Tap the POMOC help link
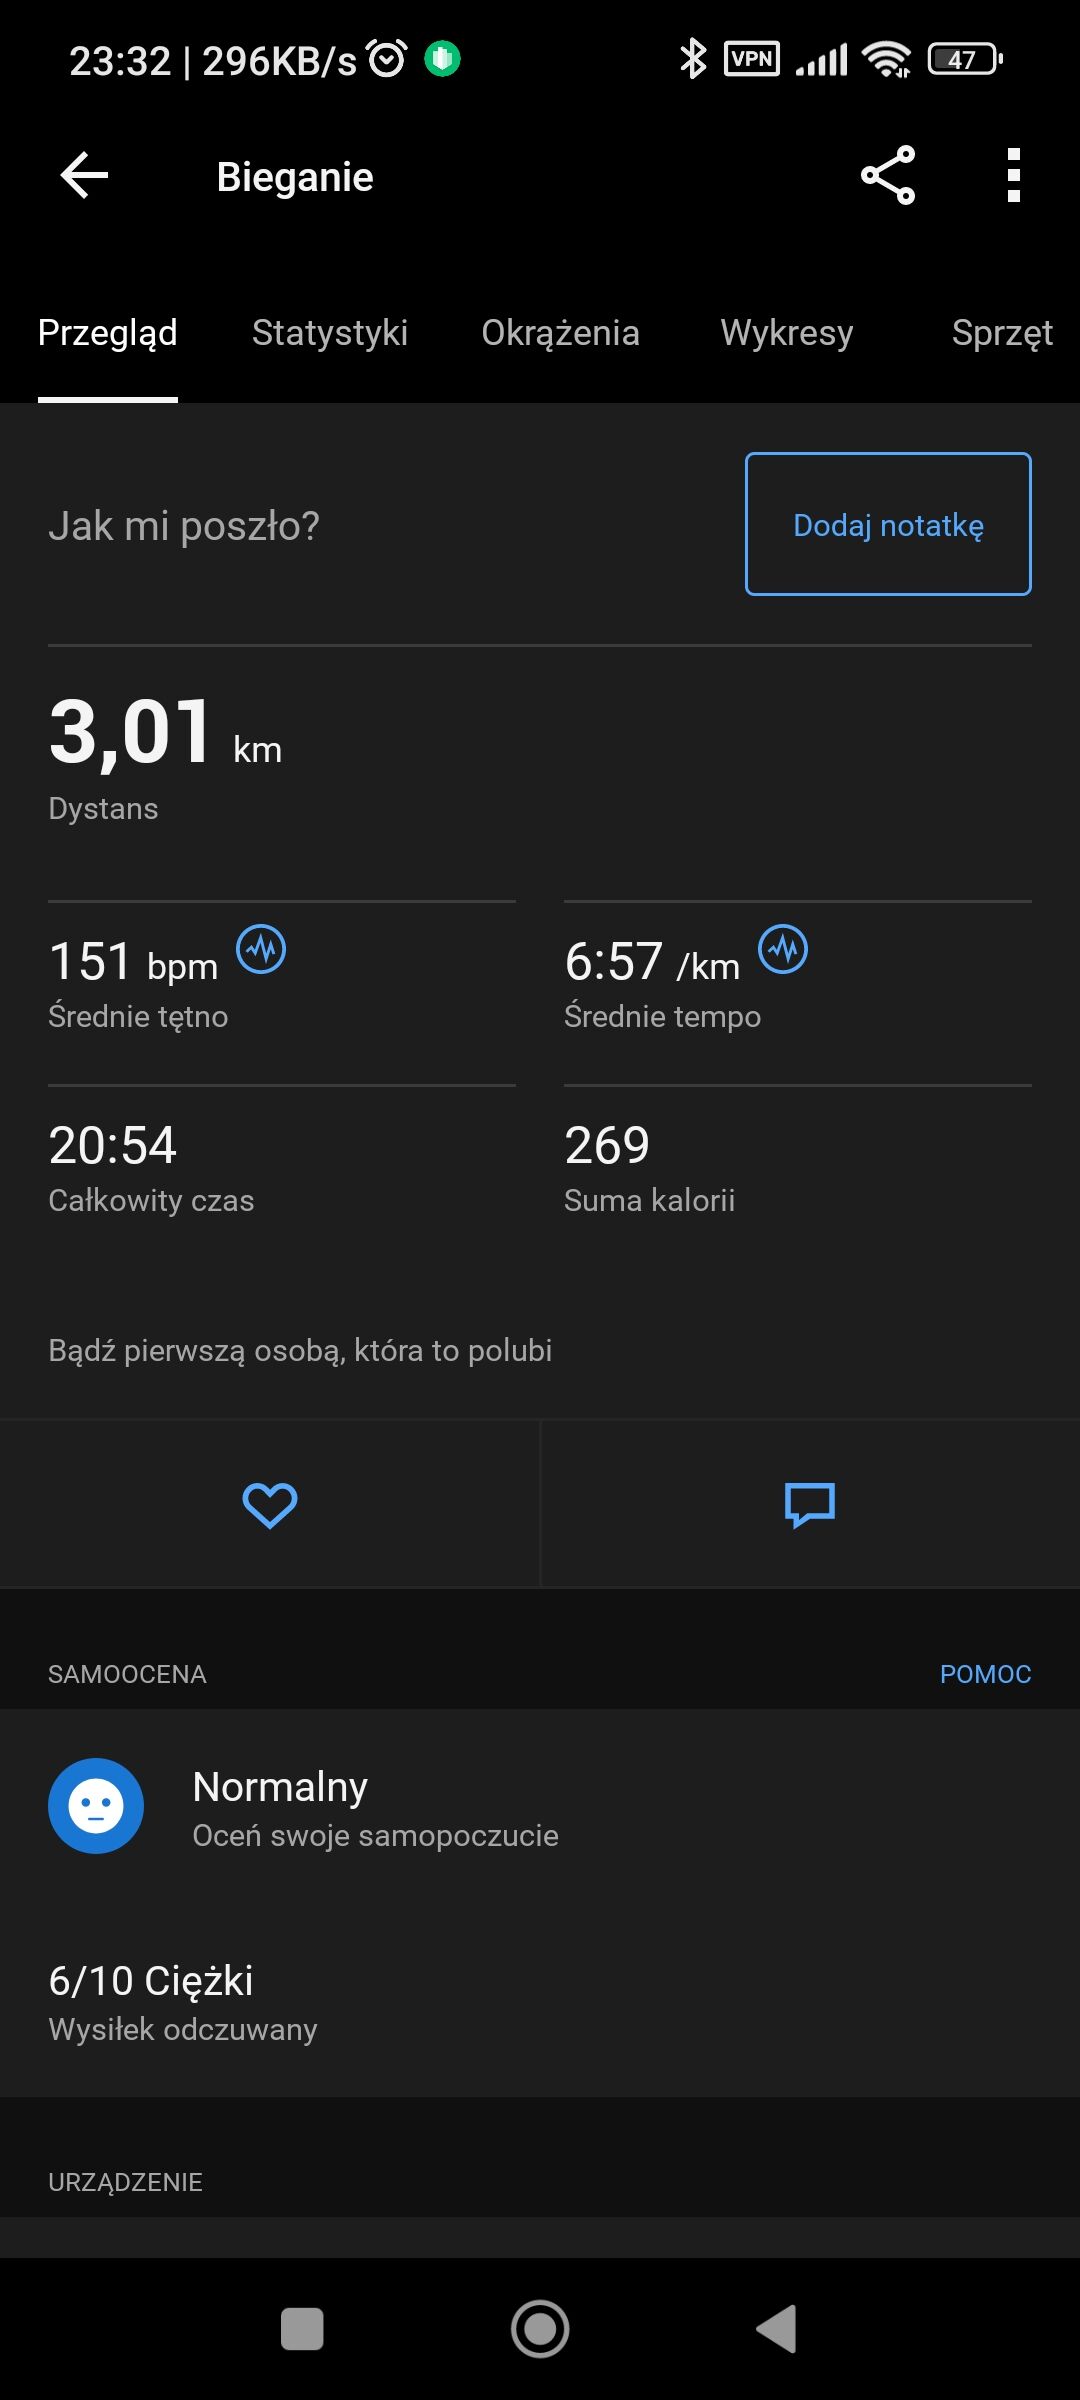The width and height of the screenshot is (1080, 2400). tap(985, 1674)
